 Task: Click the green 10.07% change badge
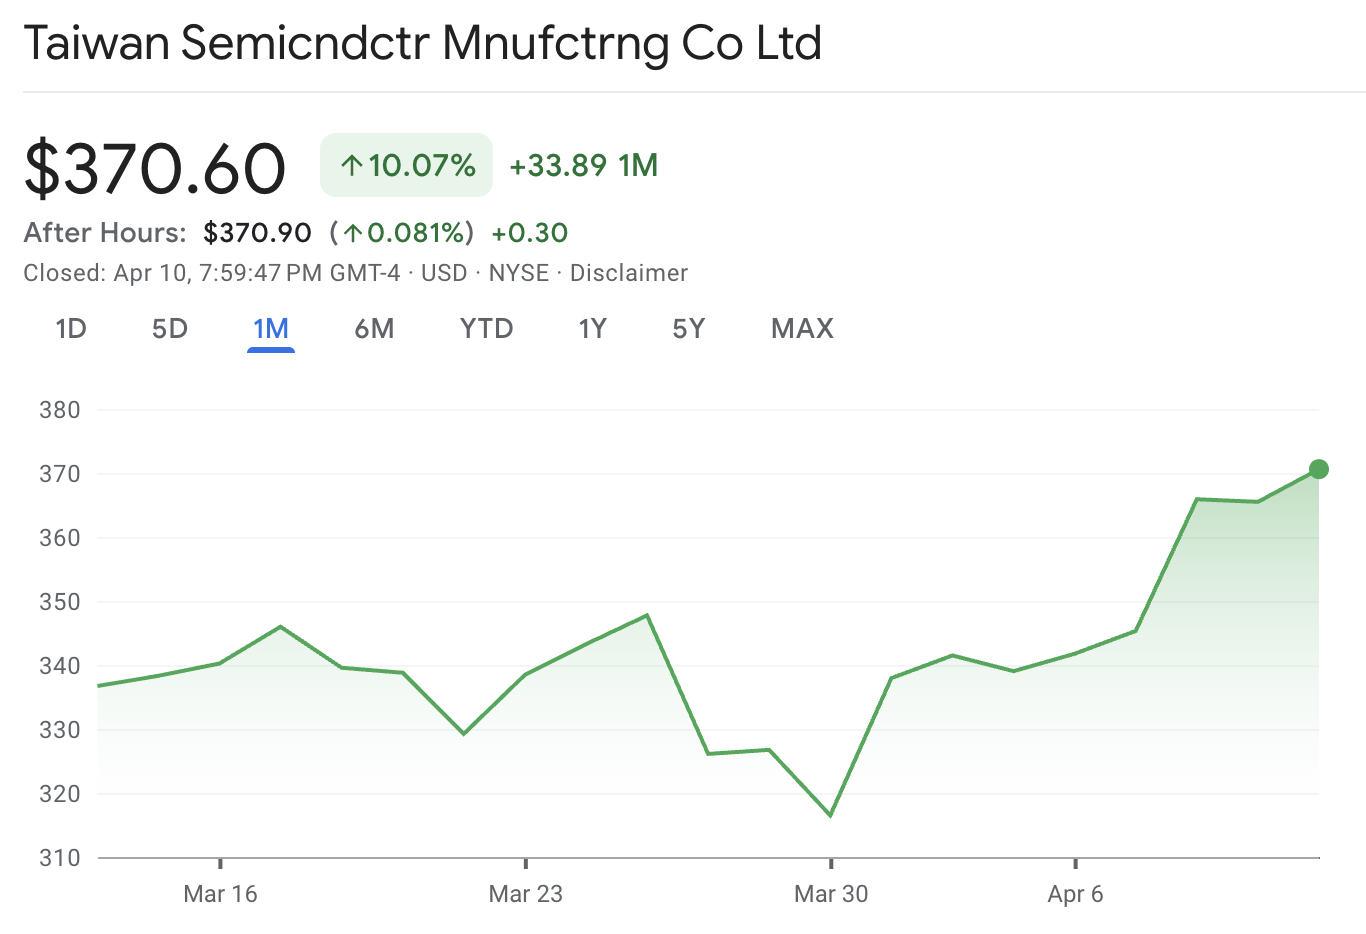405,165
